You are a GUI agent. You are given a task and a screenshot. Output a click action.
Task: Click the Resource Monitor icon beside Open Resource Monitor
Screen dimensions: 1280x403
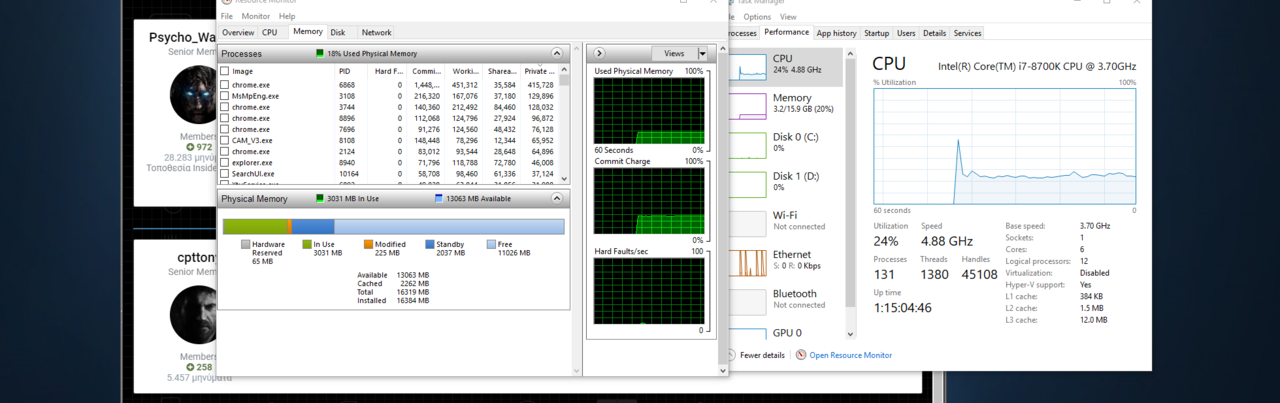(x=801, y=355)
